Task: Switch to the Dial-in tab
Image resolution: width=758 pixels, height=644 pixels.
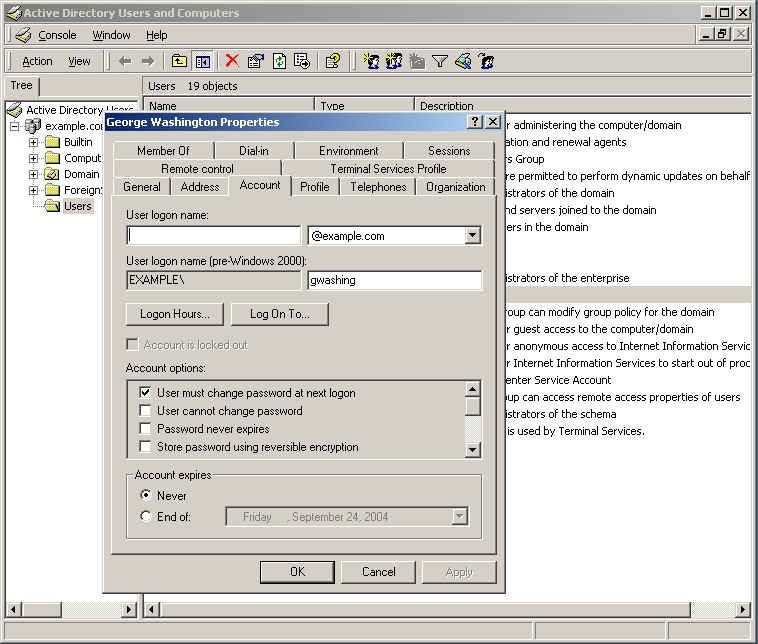Action: click(254, 151)
